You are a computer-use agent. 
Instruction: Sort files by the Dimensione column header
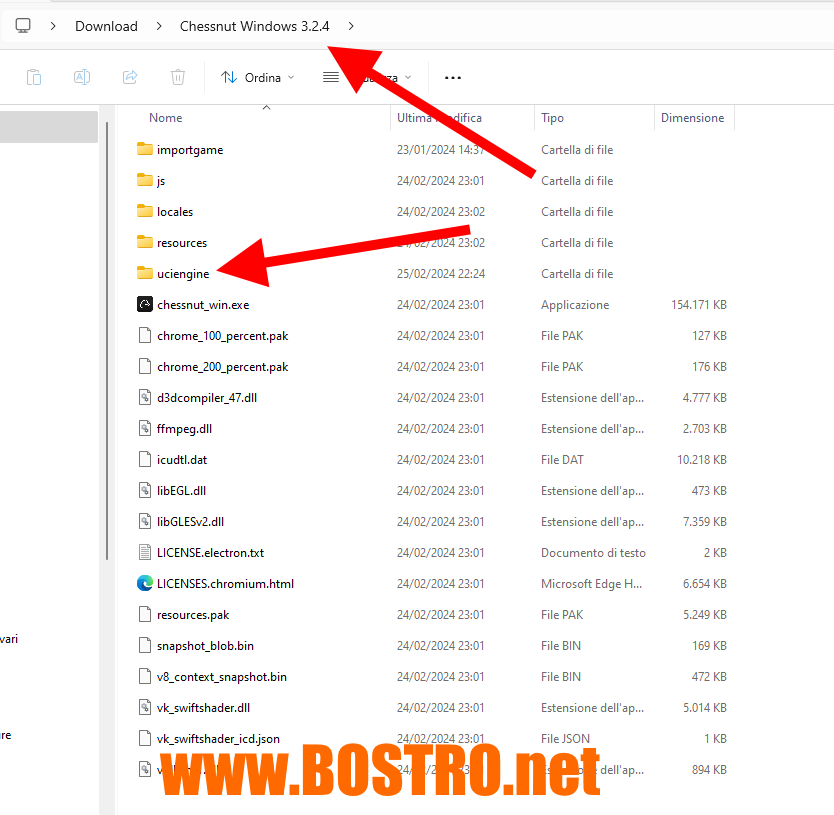tap(693, 118)
